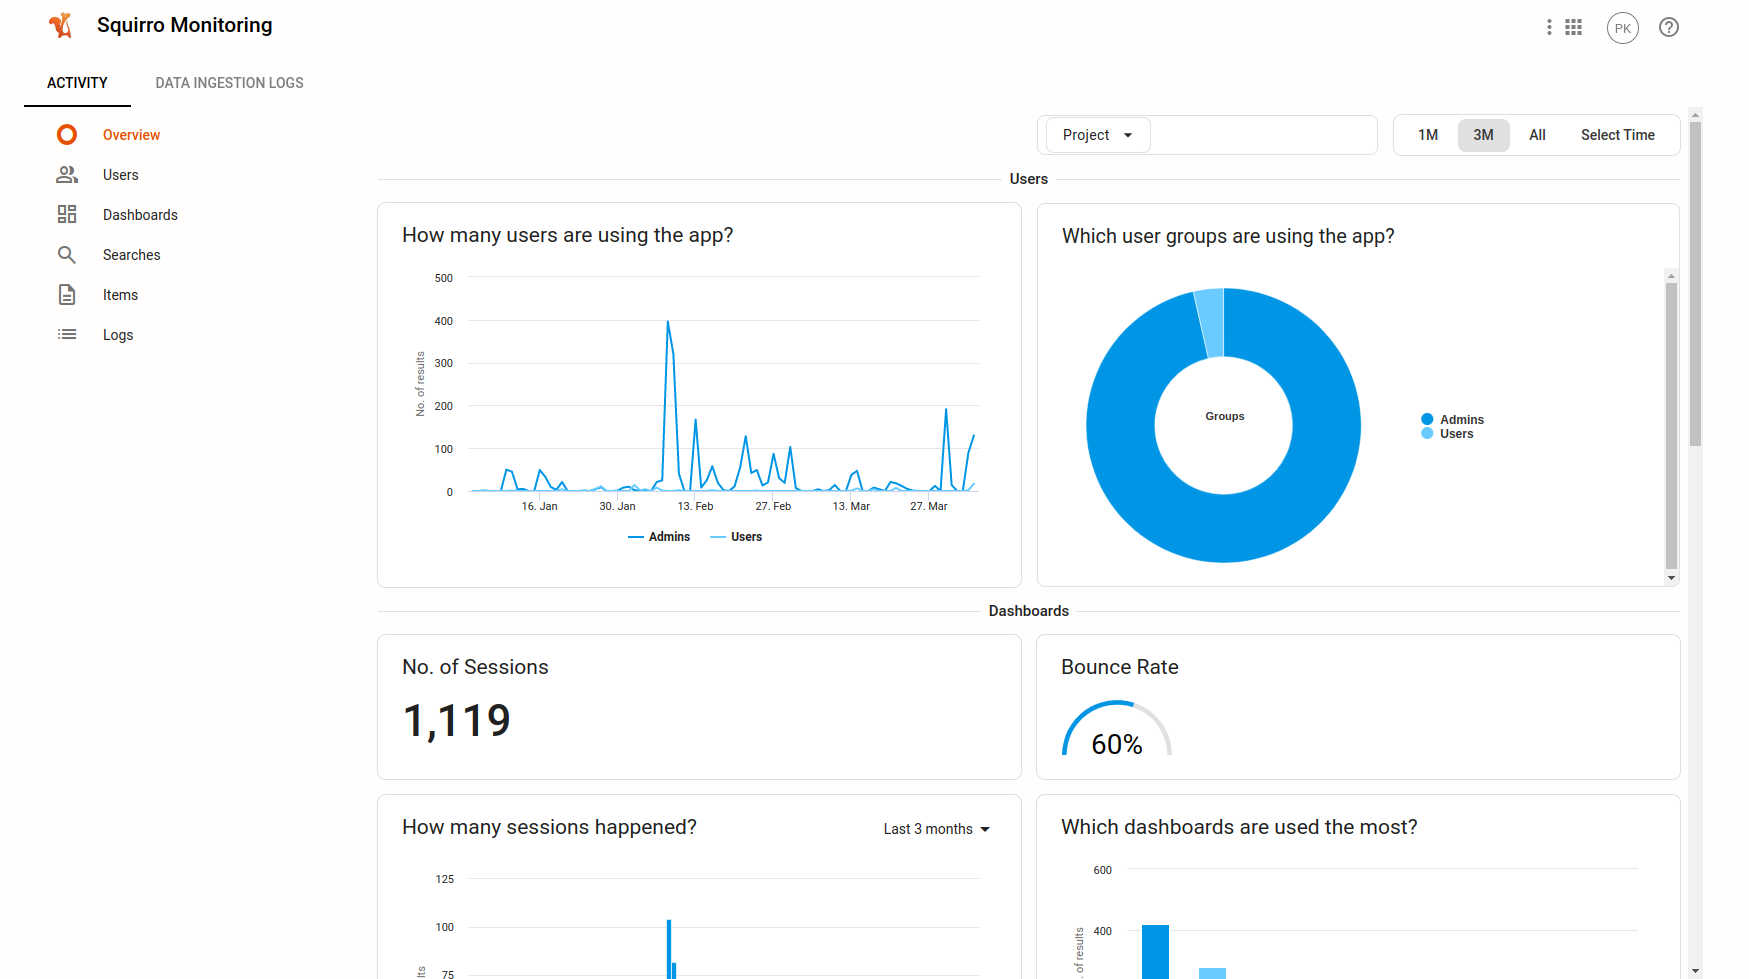
Task: Click the '27. Mar' x-axis label
Action: [x=928, y=506]
